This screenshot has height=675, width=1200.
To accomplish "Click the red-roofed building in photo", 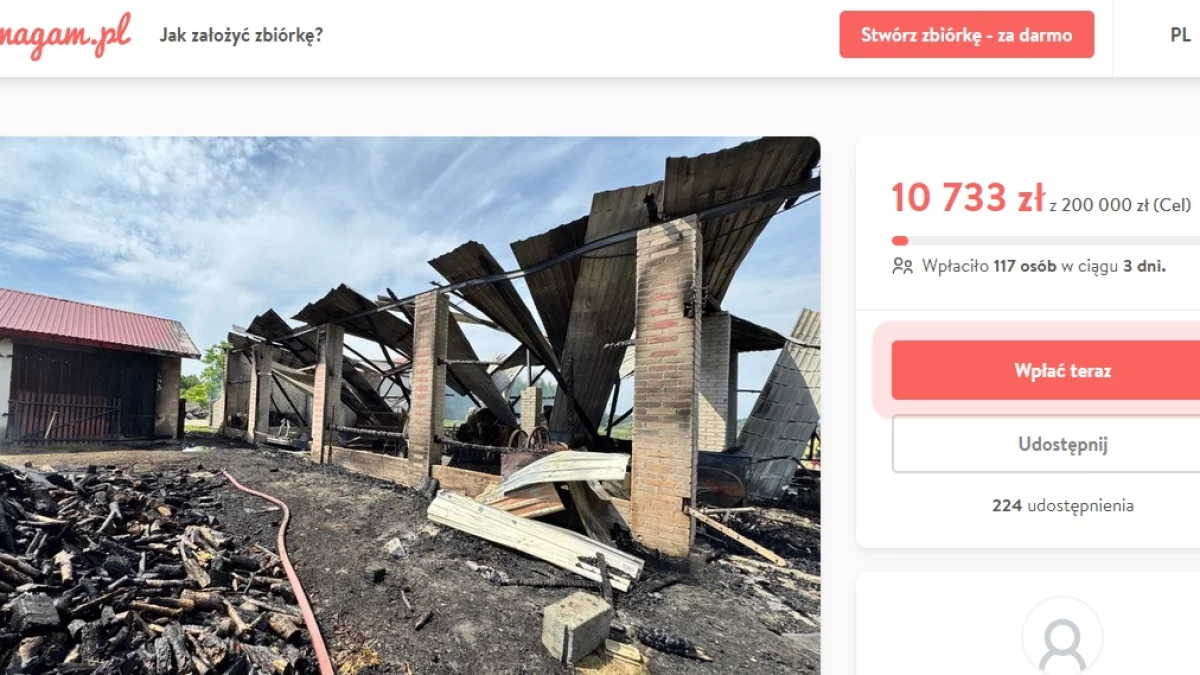I will coord(95,365).
